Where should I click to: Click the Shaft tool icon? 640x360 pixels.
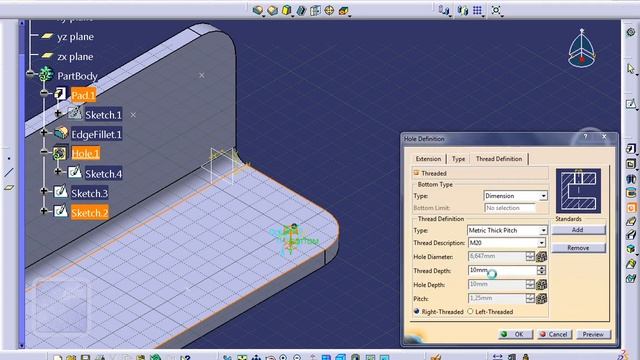[631, 178]
